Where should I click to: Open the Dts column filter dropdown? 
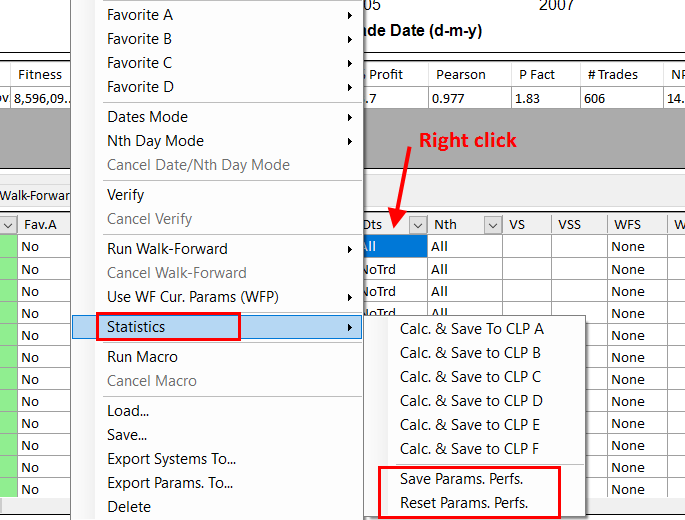tap(418, 225)
